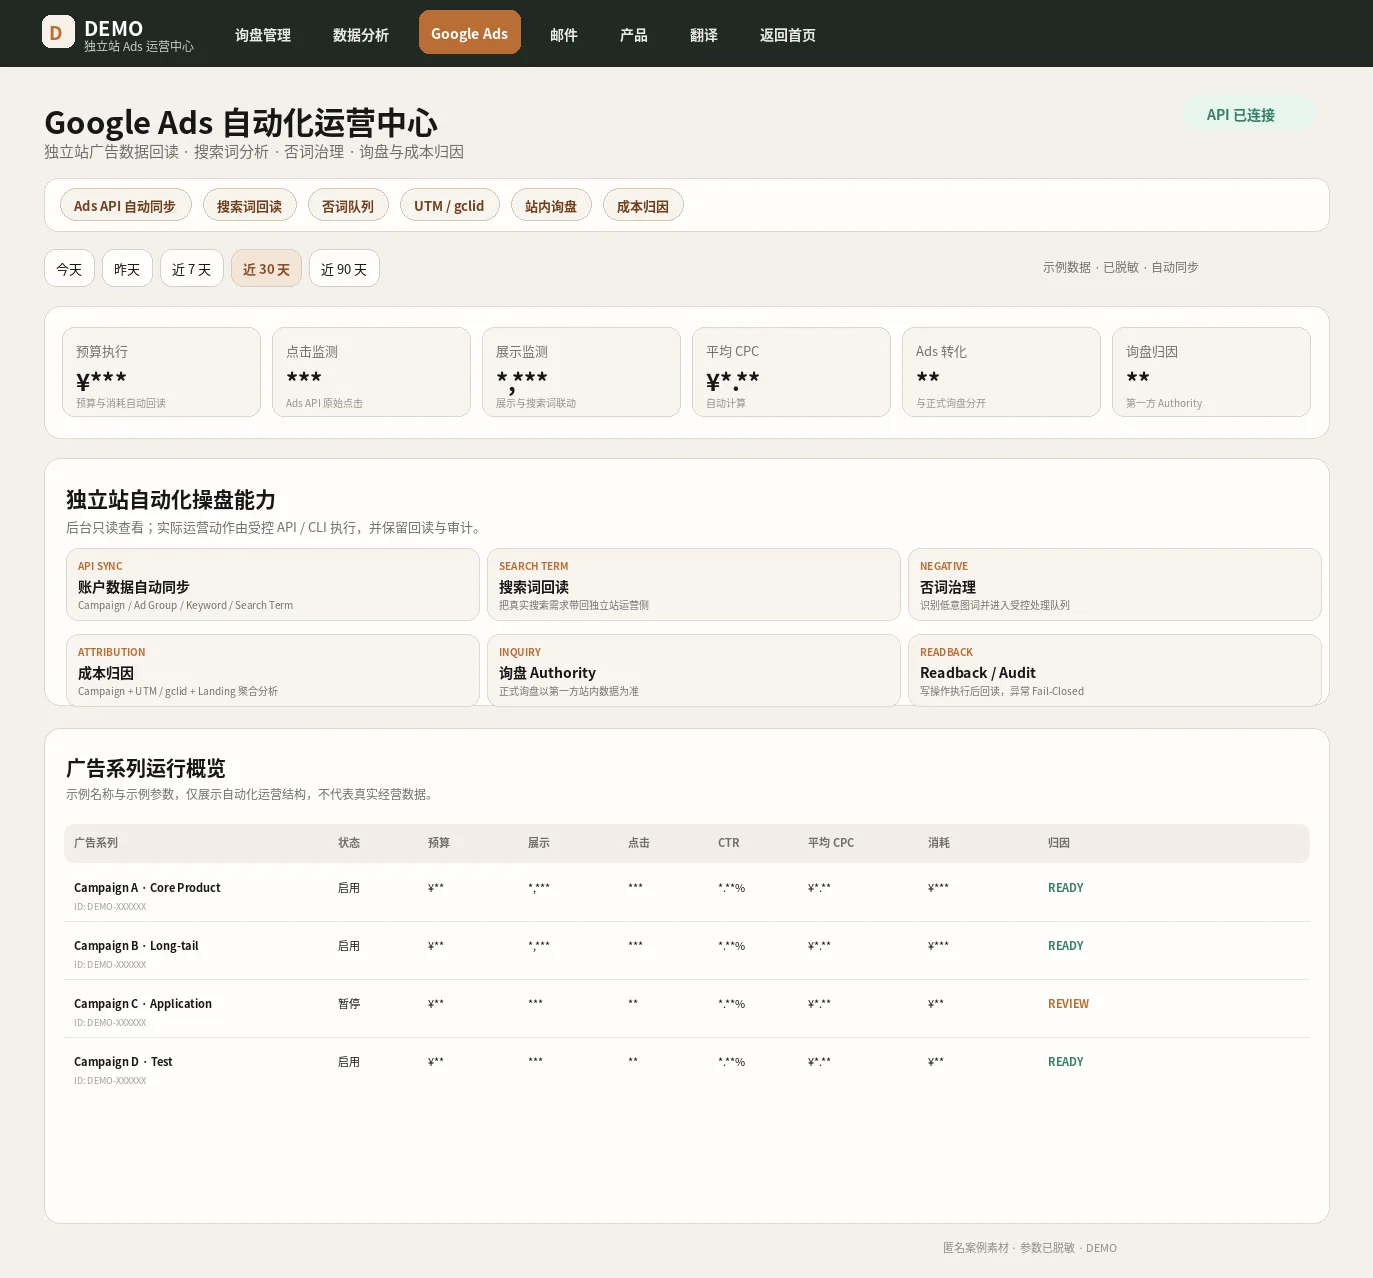Select the 否词队列 pill
This screenshot has height=1278, width=1373.
(x=348, y=205)
